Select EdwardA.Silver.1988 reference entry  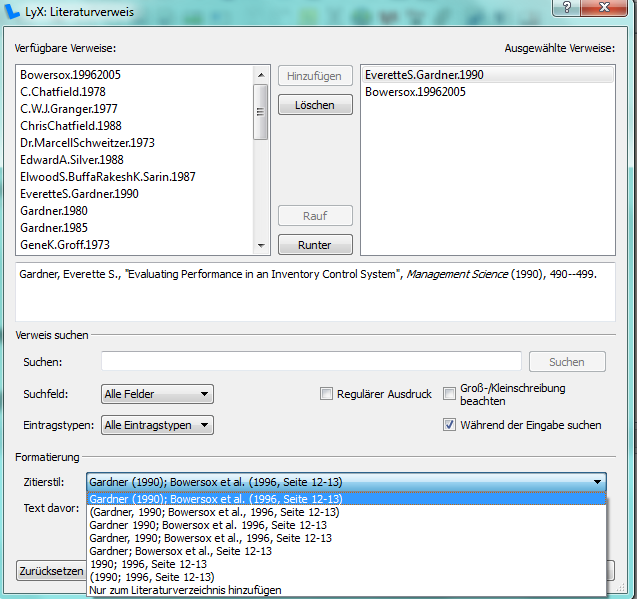72,160
